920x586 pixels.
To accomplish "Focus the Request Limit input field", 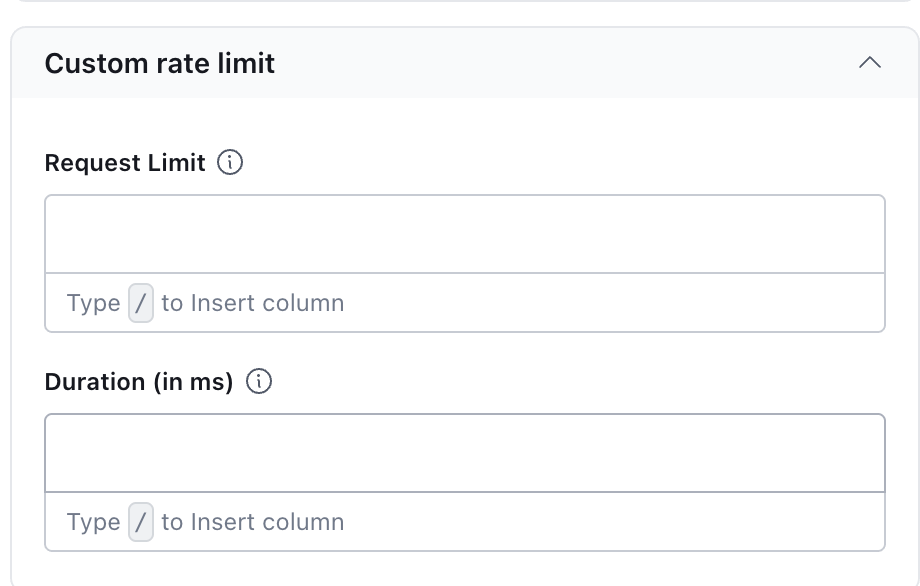I will click(x=464, y=234).
